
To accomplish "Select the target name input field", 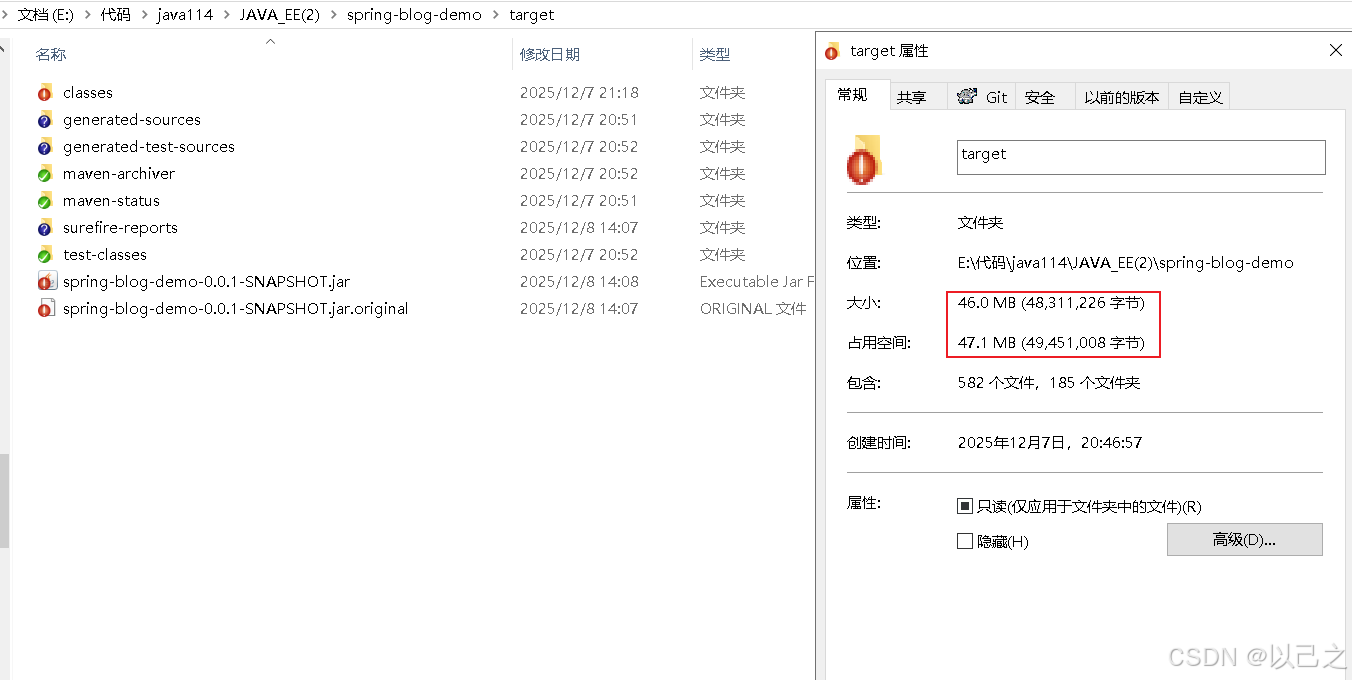I will point(1139,156).
